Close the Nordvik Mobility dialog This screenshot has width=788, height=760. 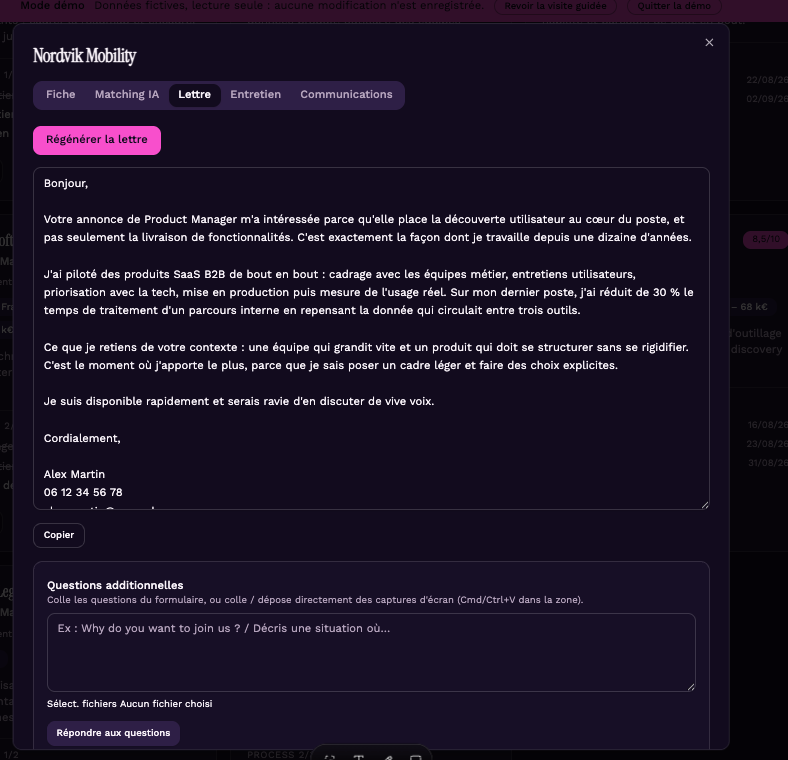709,43
